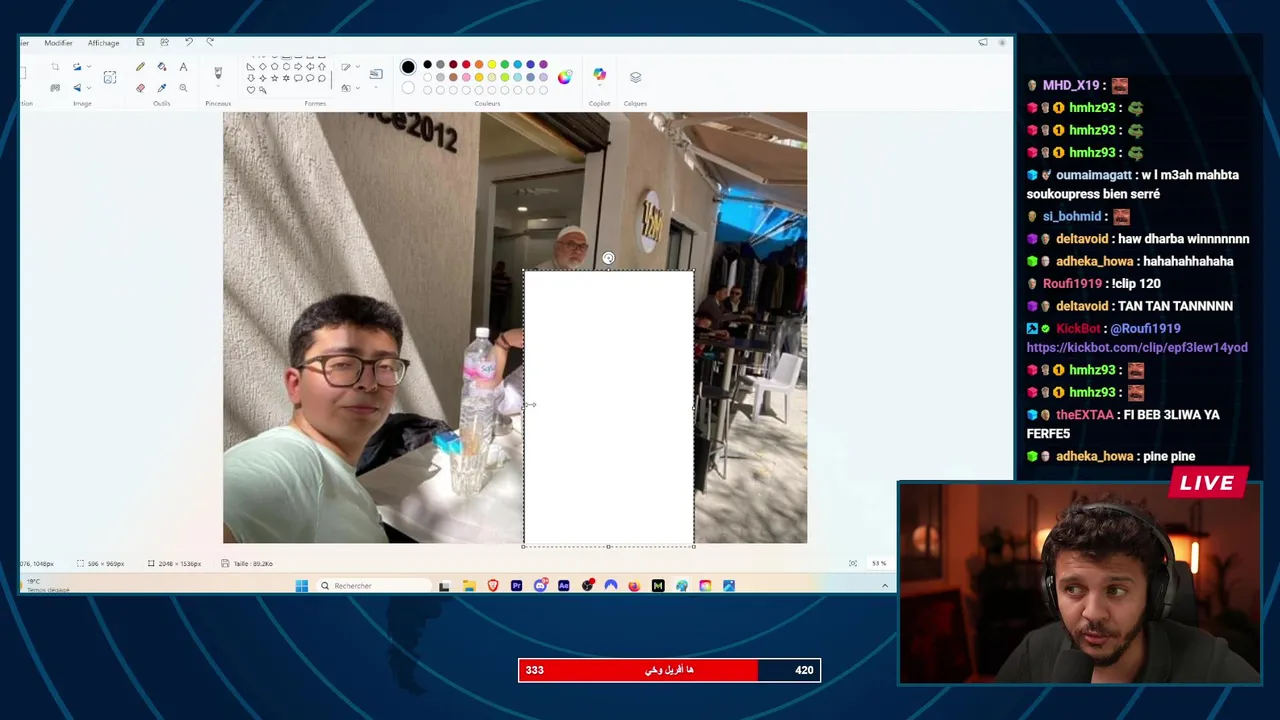Image resolution: width=1280 pixels, height=720 pixels.
Task: Click the Crop image icon
Action: 55,67
